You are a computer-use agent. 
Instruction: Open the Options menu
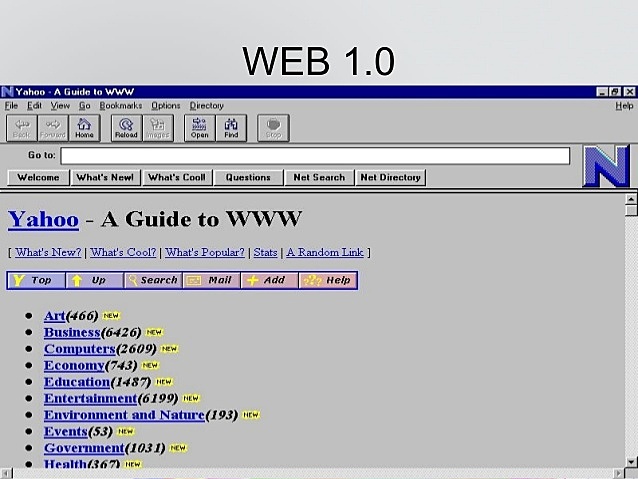(x=166, y=106)
